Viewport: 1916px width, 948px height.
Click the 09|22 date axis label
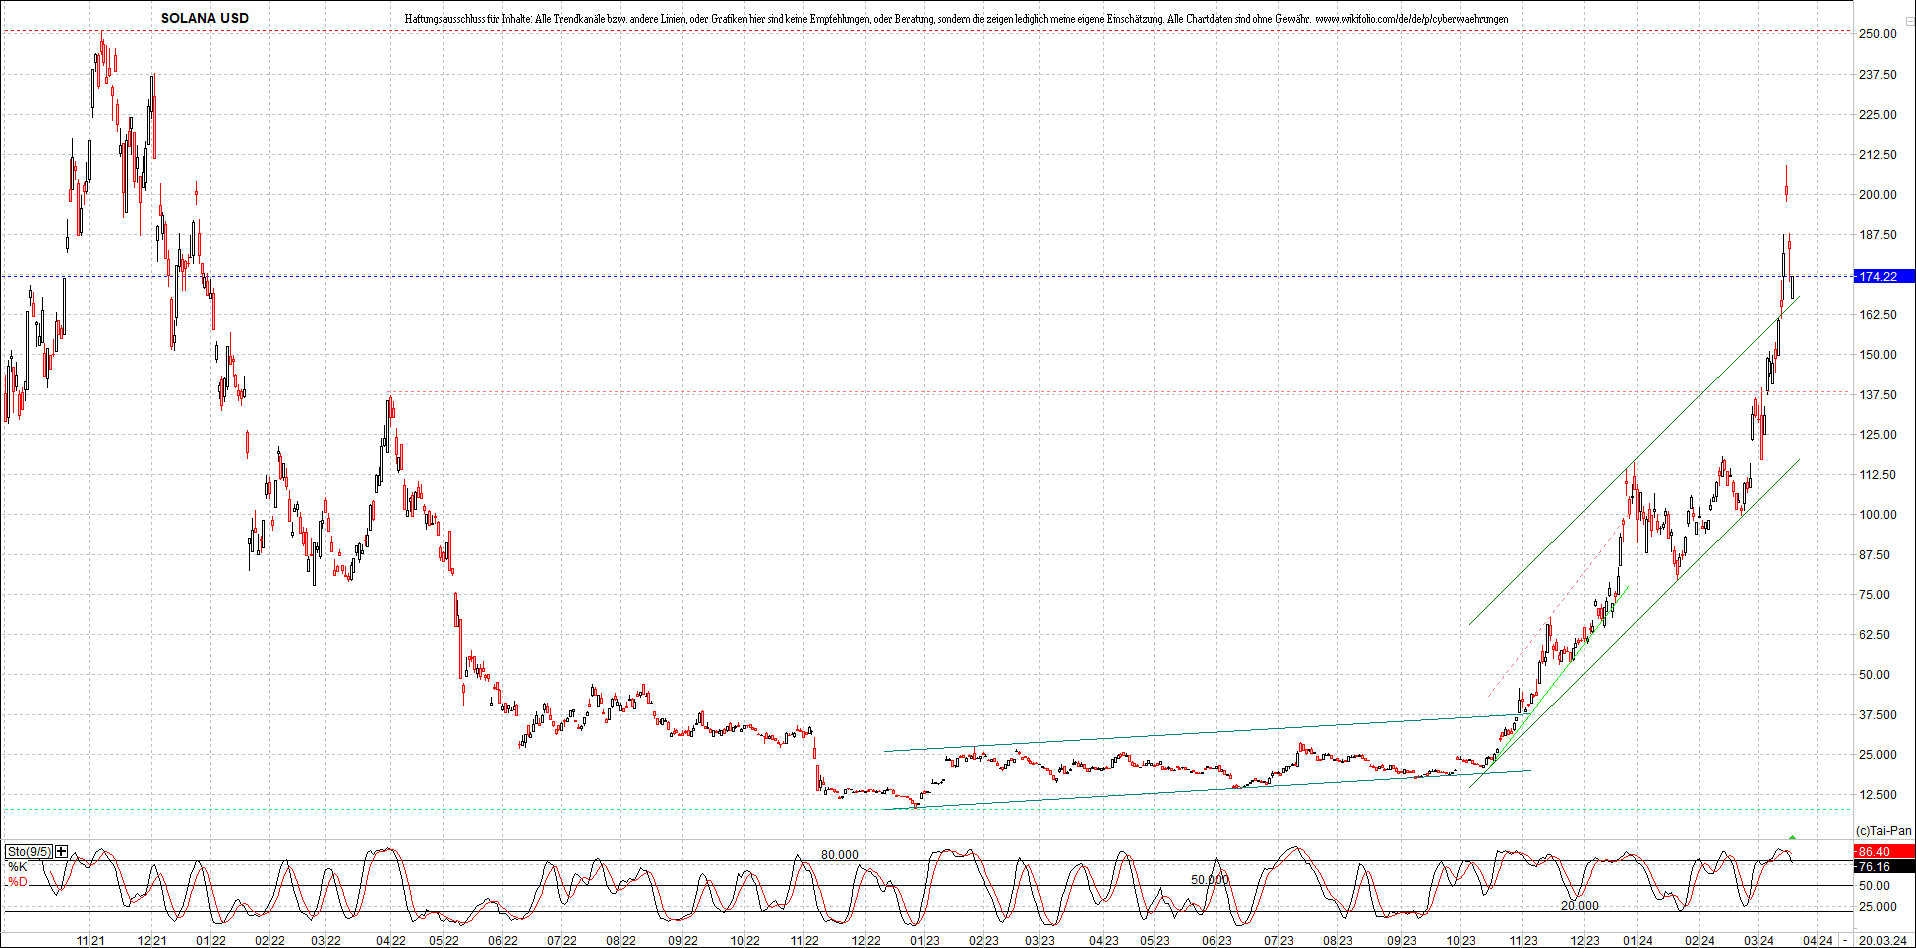tap(683, 941)
